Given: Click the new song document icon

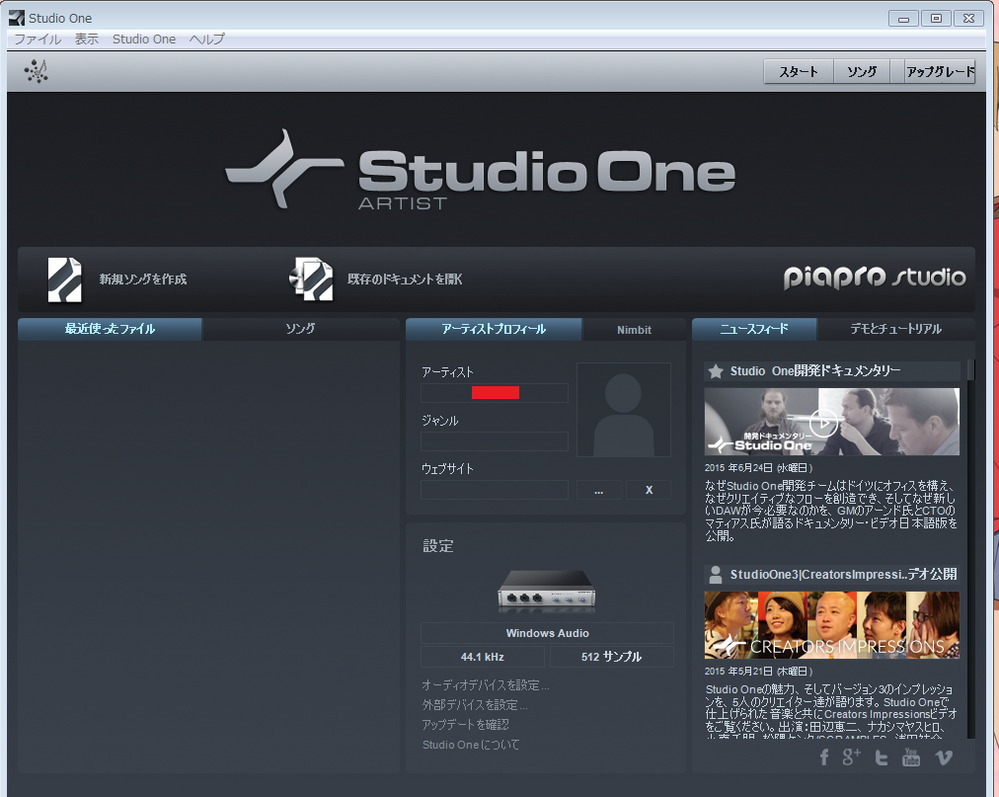Looking at the screenshot, I should (x=65, y=279).
